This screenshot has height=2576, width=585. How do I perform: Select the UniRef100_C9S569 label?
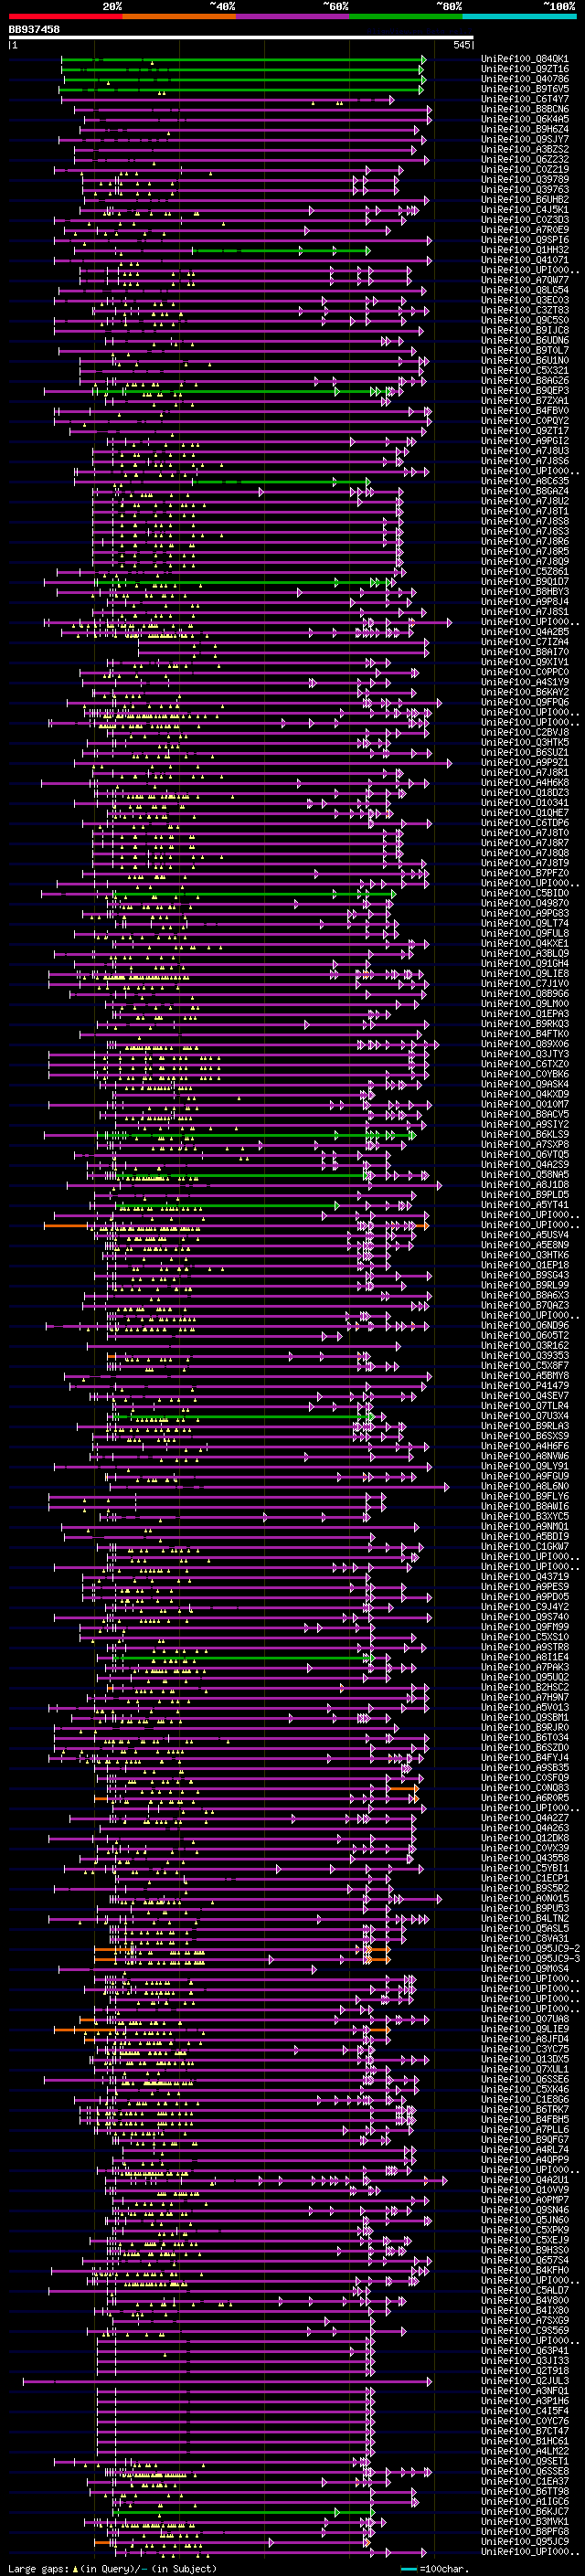coord(525,2330)
